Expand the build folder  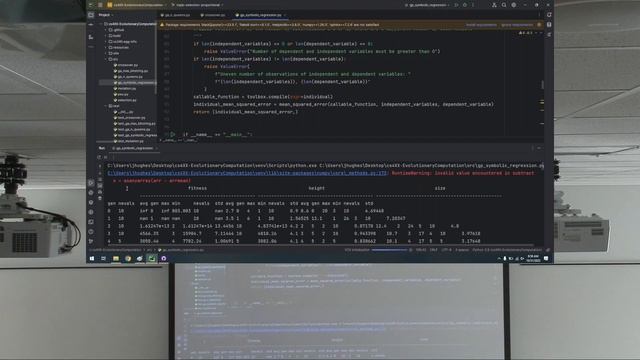[106, 36]
